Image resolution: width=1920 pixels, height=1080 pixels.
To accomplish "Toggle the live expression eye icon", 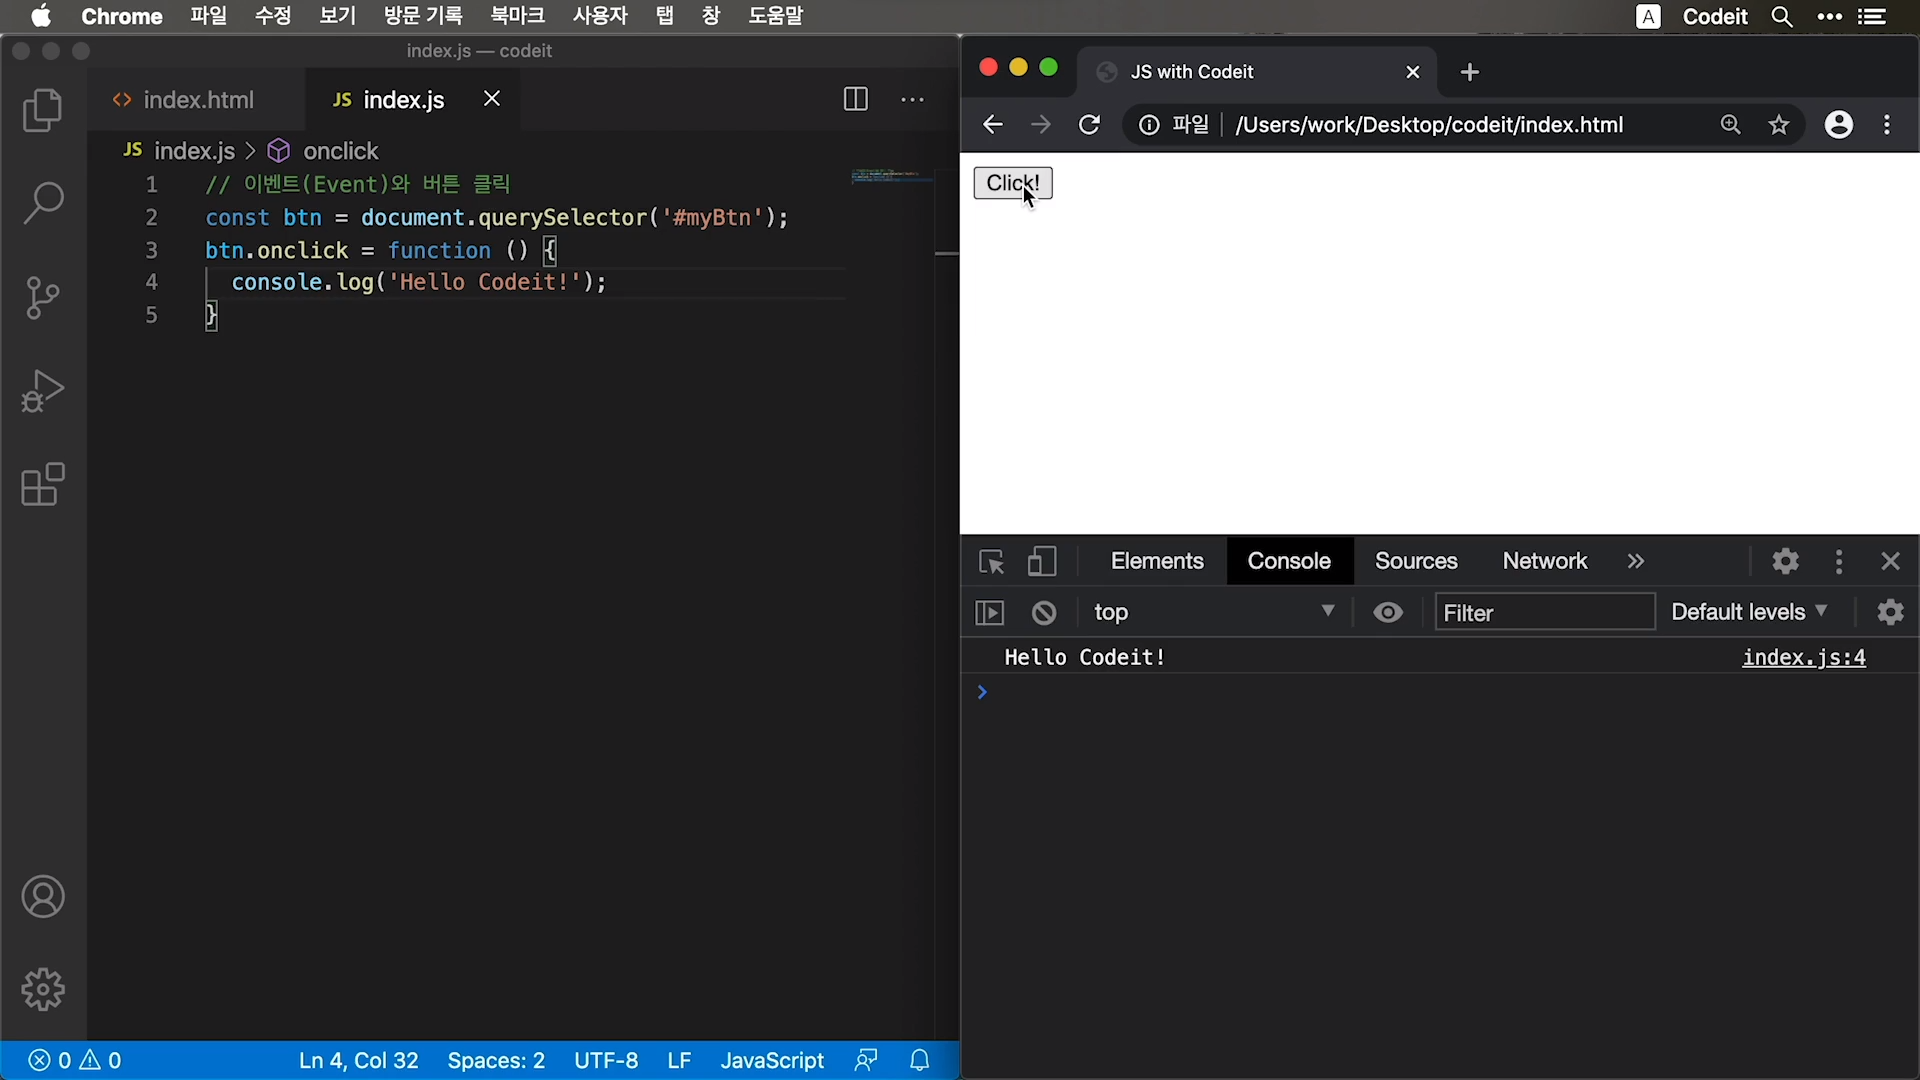I will [1388, 613].
